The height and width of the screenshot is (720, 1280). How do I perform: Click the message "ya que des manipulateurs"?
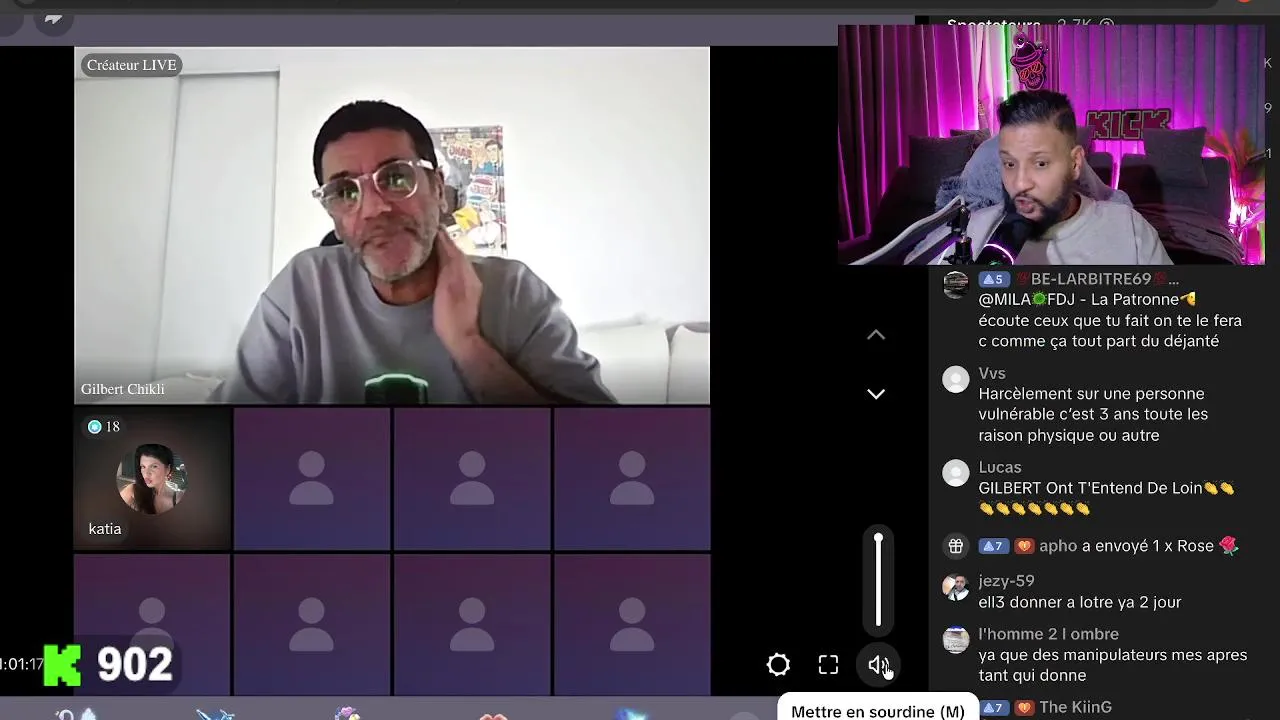(x=1113, y=665)
